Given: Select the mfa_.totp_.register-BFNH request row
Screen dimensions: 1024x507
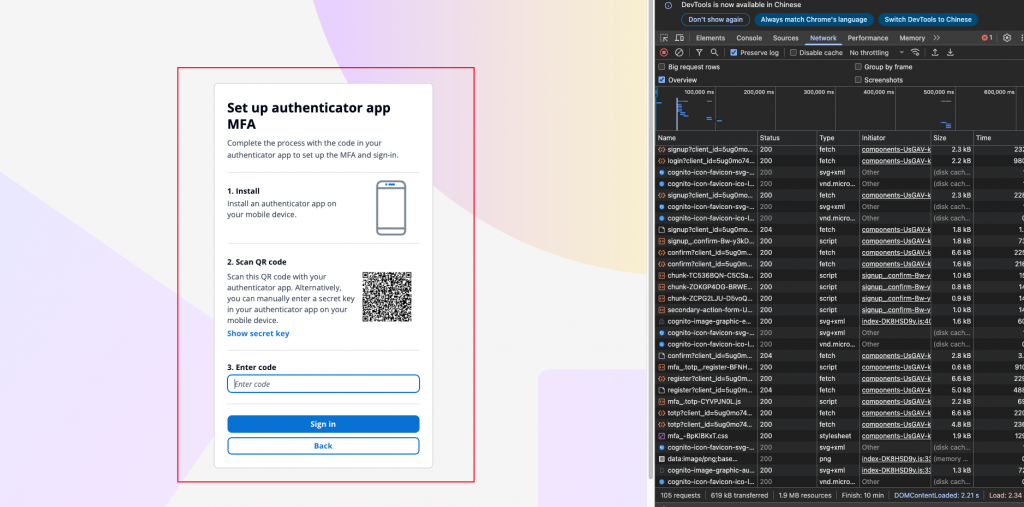Looking at the screenshot, I should tap(839, 367).
